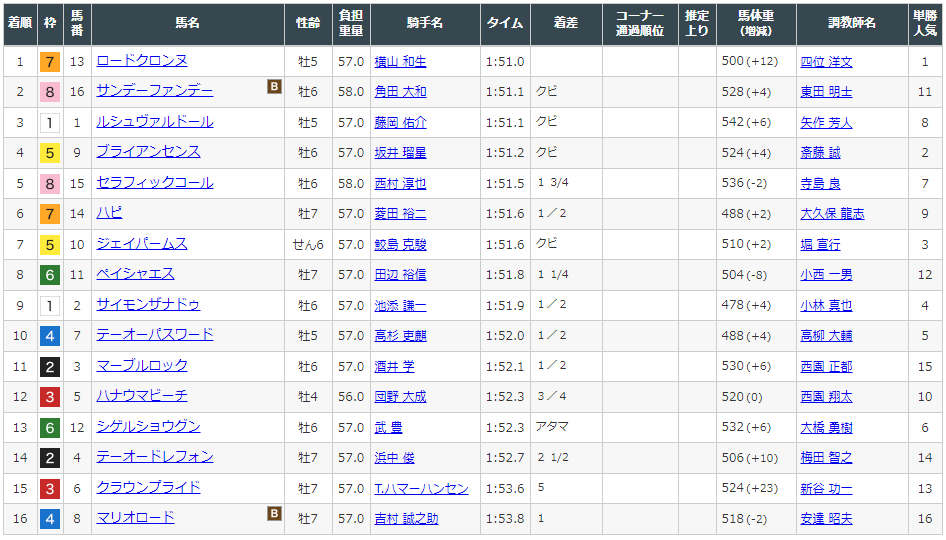
Task: Open trainer 四位 洋文 link
Action: [x=826, y=61]
